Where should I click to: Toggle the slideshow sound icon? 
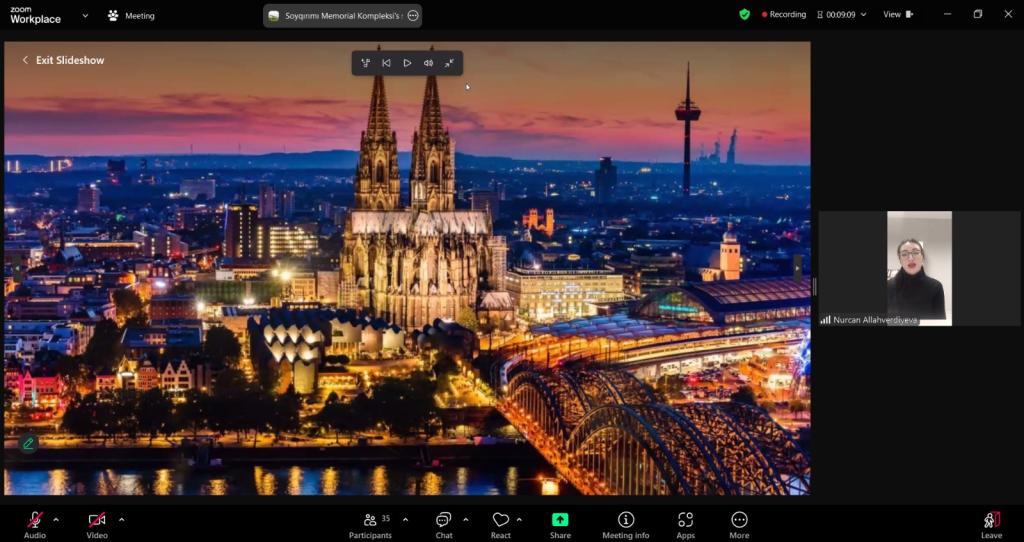tap(428, 63)
